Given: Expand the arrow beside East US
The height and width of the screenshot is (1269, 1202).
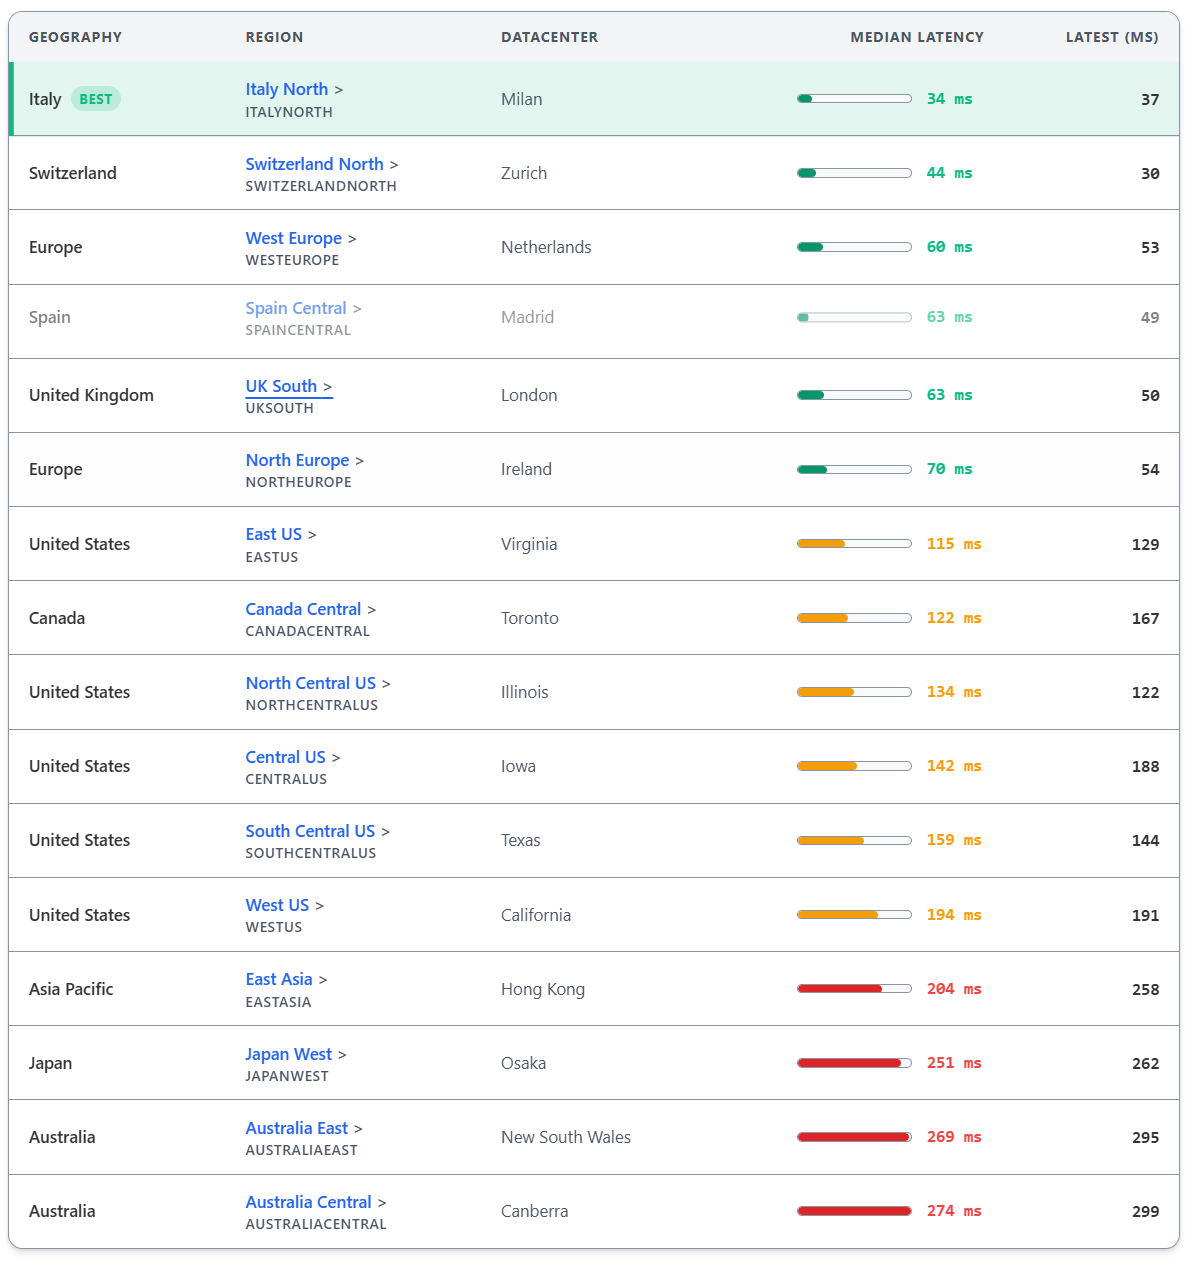Looking at the screenshot, I should tap(312, 535).
